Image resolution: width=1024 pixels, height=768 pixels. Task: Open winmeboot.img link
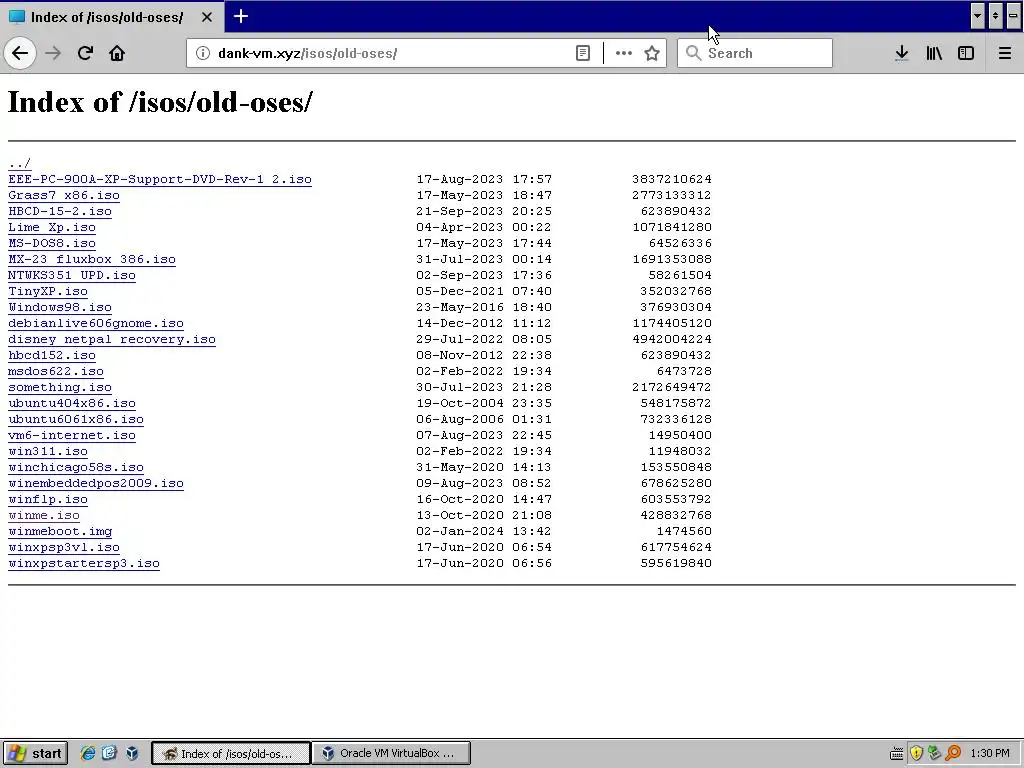click(x=60, y=531)
